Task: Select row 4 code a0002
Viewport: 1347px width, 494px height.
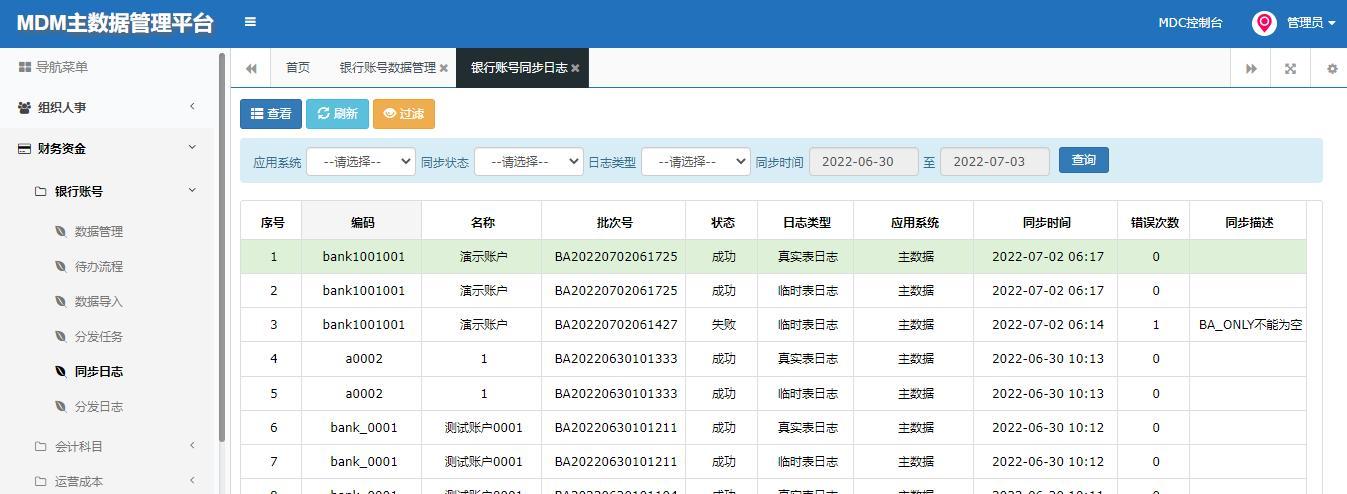Action: coord(363,358)
